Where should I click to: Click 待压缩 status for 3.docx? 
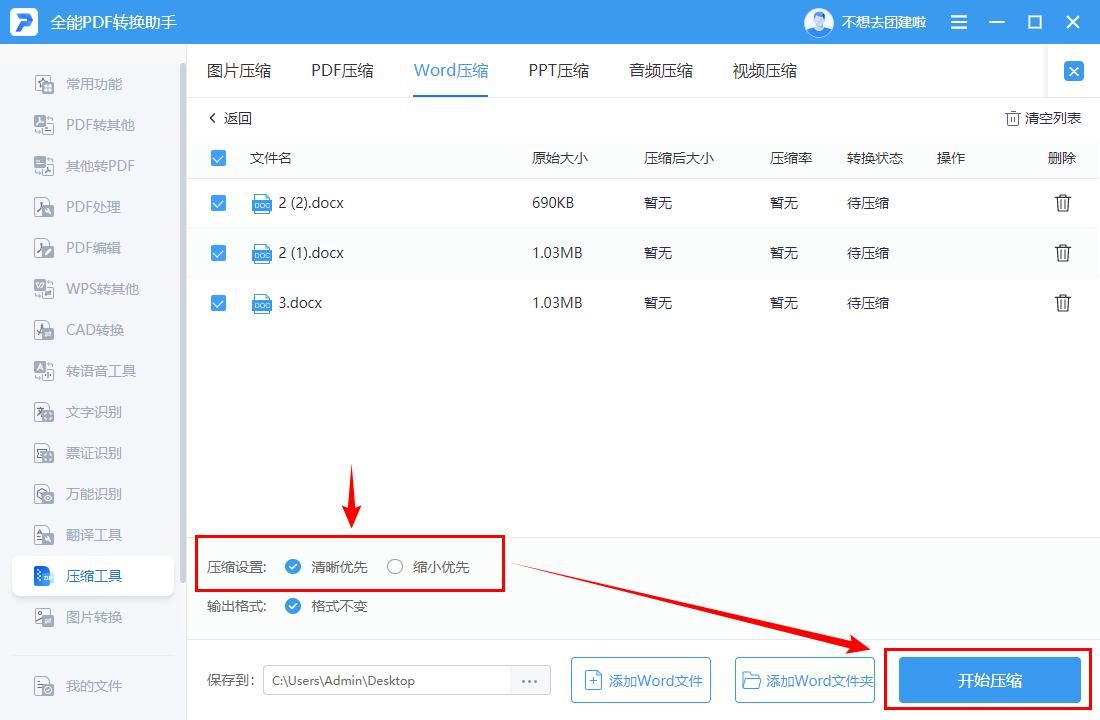tap(868, 302)
